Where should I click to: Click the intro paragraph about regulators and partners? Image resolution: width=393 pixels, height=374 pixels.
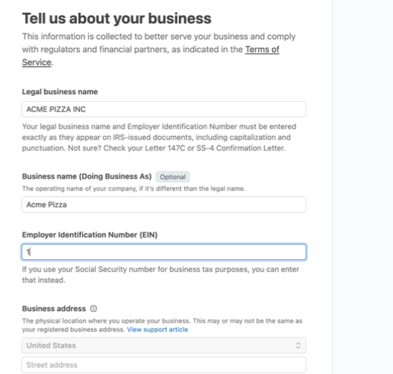tap(159, 49)
